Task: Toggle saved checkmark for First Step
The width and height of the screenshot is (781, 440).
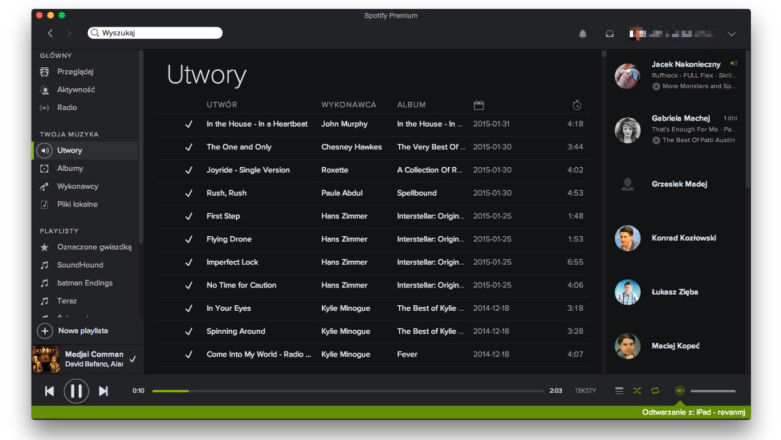Action: (189, 216)
